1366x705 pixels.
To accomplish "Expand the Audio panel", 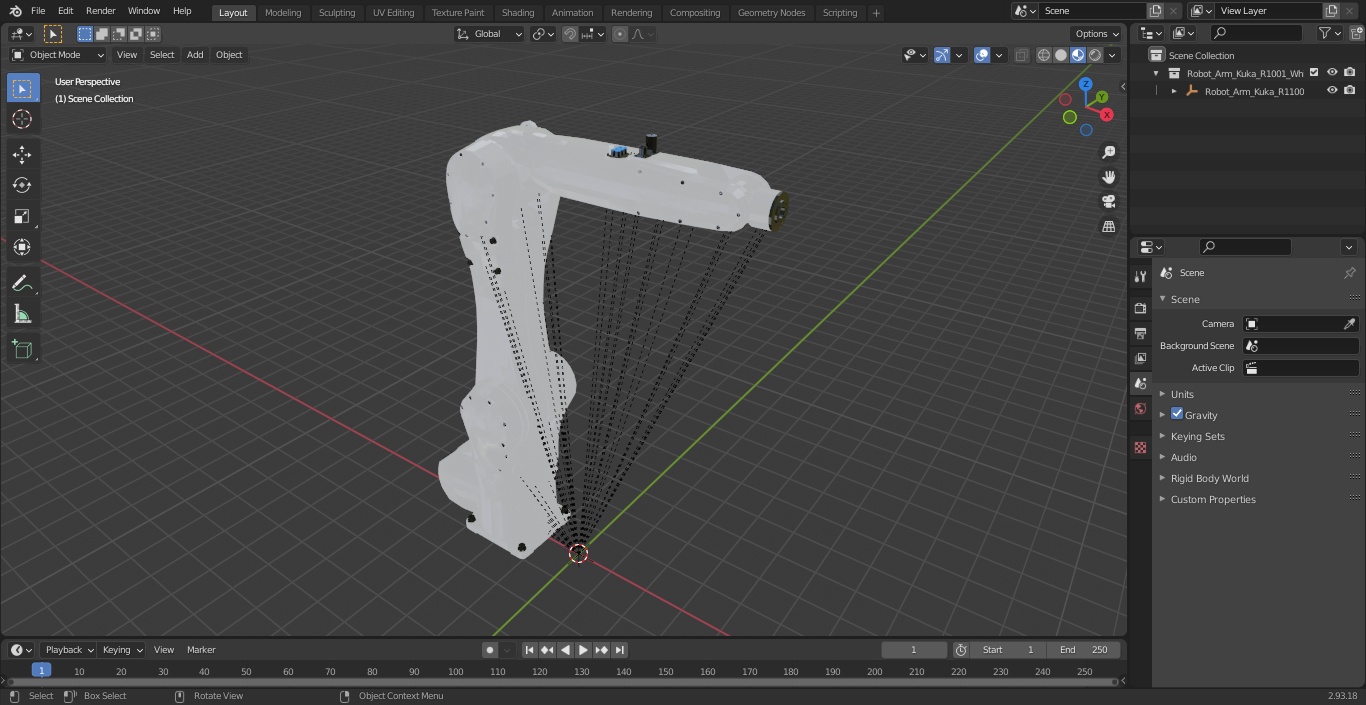I will click(1184, 457).
